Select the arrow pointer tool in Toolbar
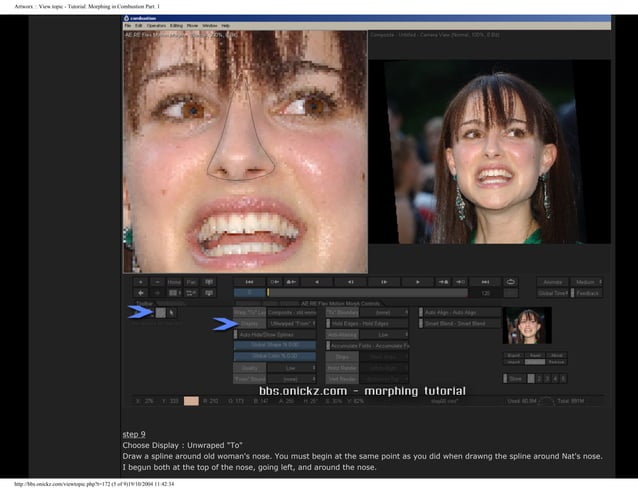The width and height of the screenshot is (638, 493). point(172,313)
